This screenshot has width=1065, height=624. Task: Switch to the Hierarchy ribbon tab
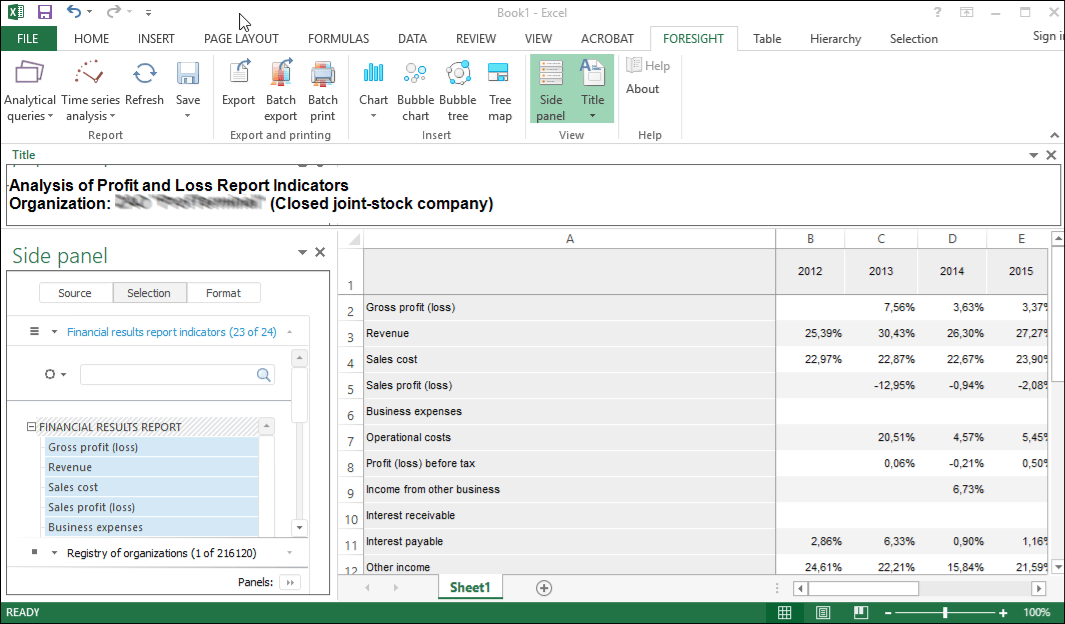point(835,39)
